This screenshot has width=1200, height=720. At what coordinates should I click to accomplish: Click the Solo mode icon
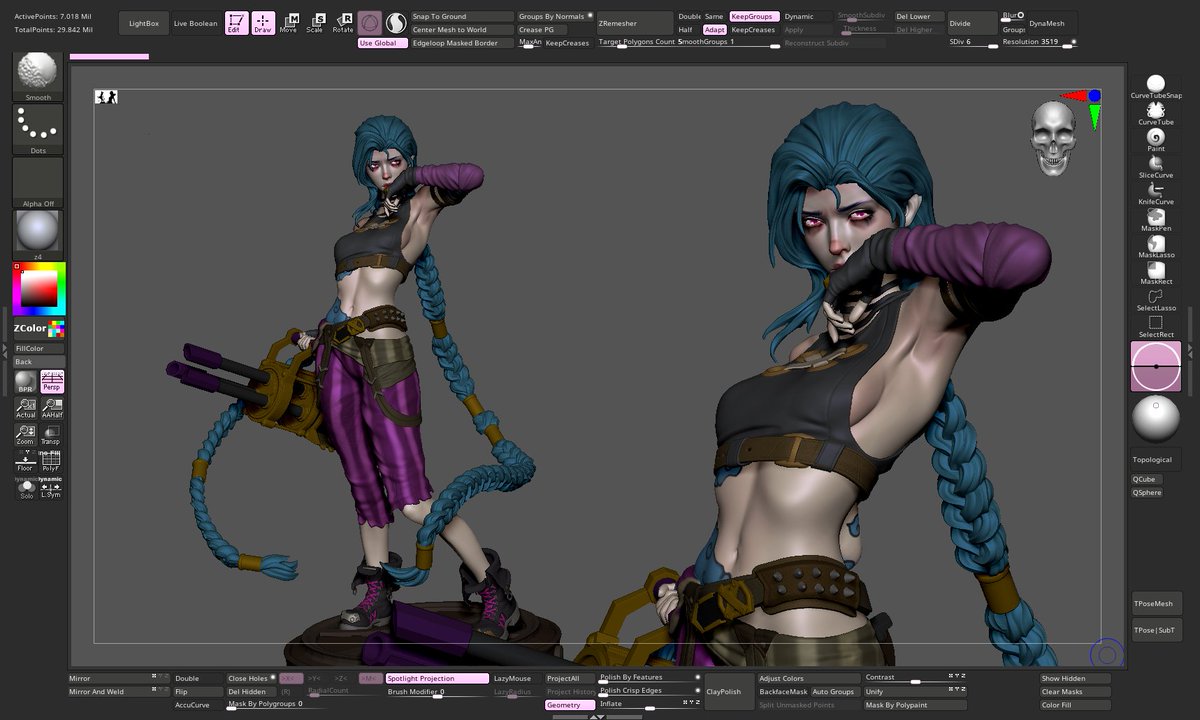pyautogui.click(x=26, y=488)
